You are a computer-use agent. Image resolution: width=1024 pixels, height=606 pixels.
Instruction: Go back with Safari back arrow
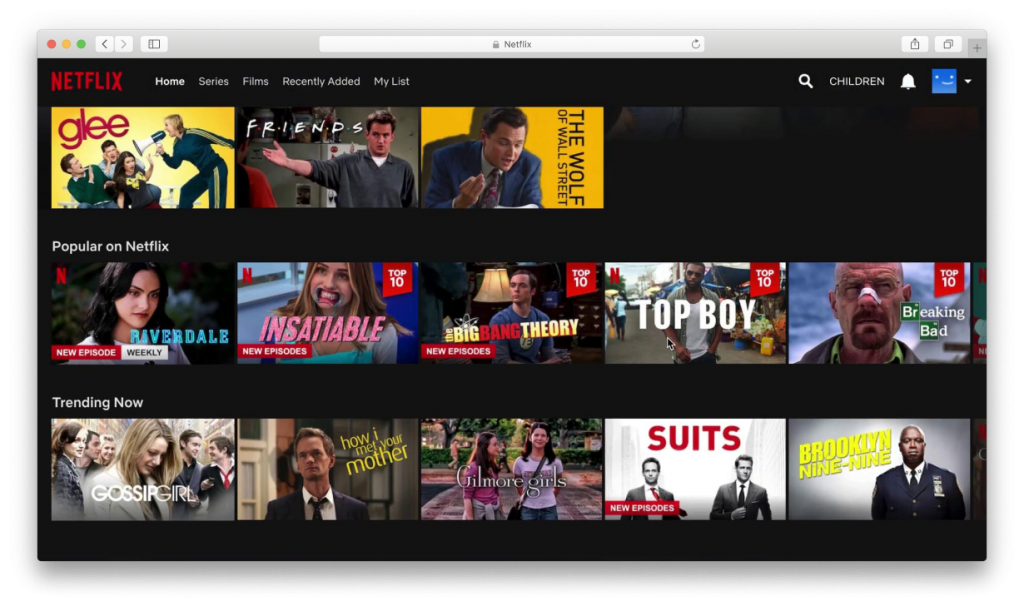(104, 44)
